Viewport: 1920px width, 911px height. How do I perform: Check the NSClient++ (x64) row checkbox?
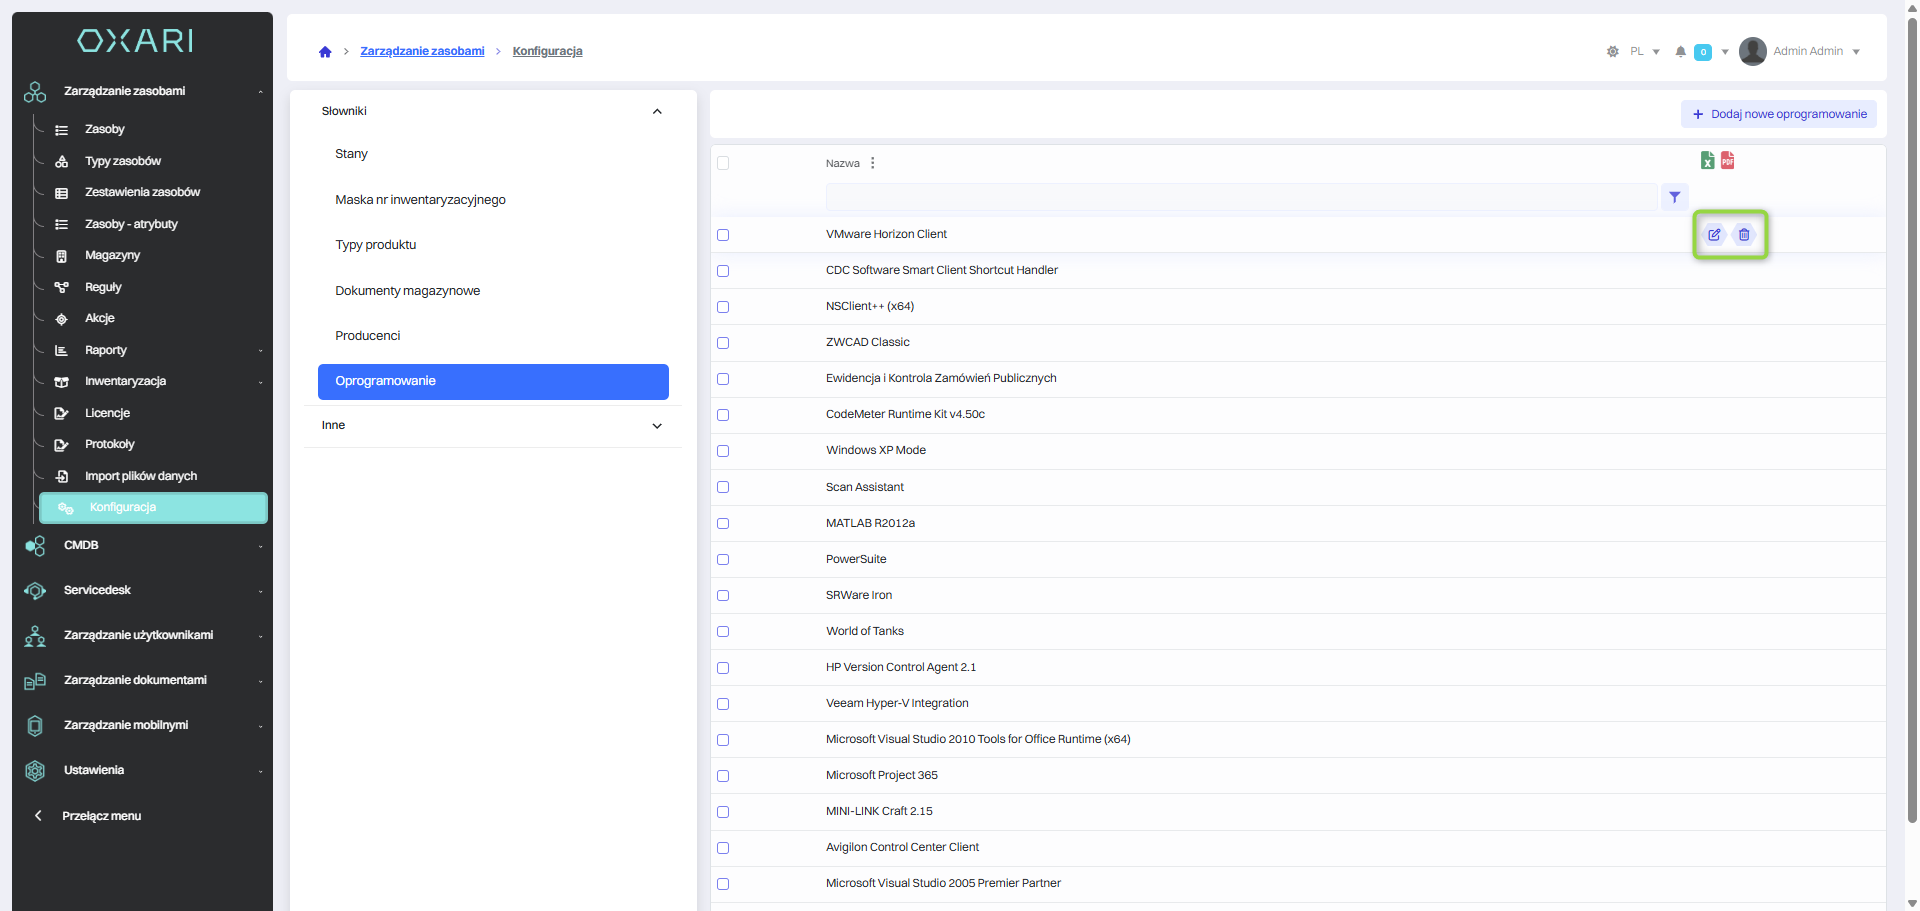point(723,307)
